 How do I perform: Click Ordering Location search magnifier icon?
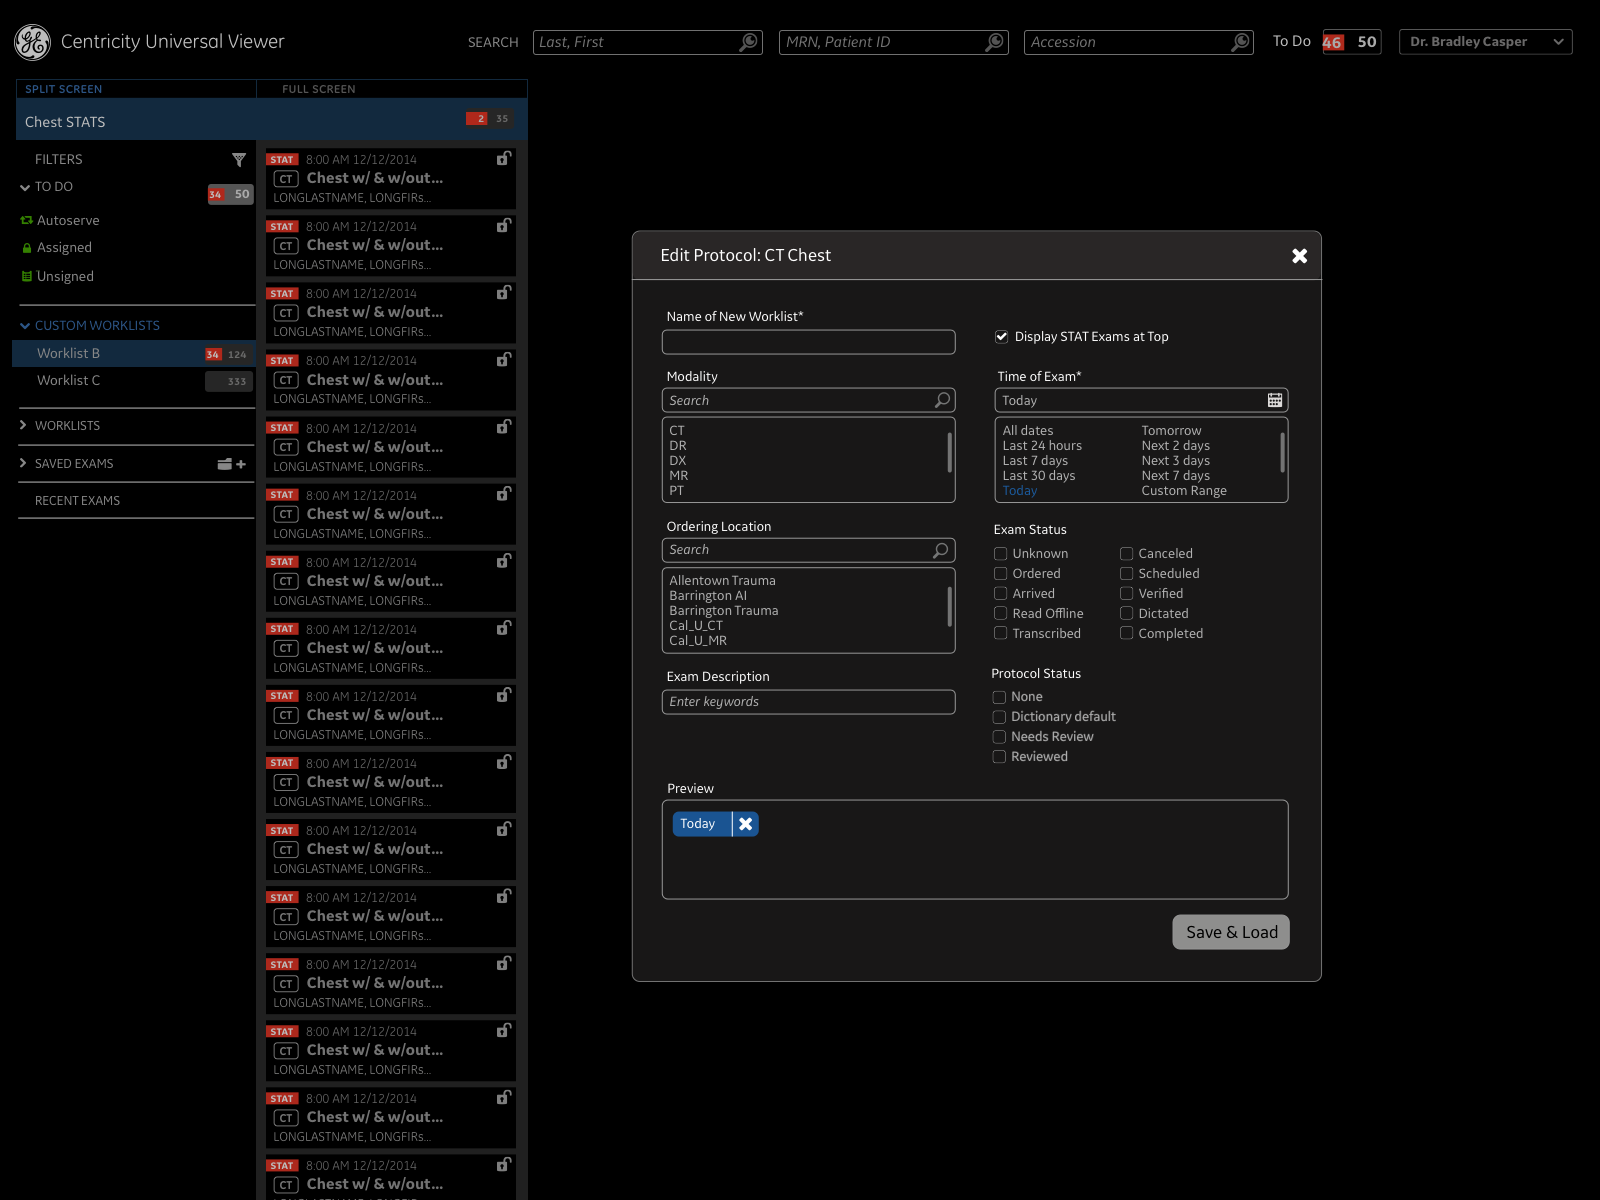(940, 550)
